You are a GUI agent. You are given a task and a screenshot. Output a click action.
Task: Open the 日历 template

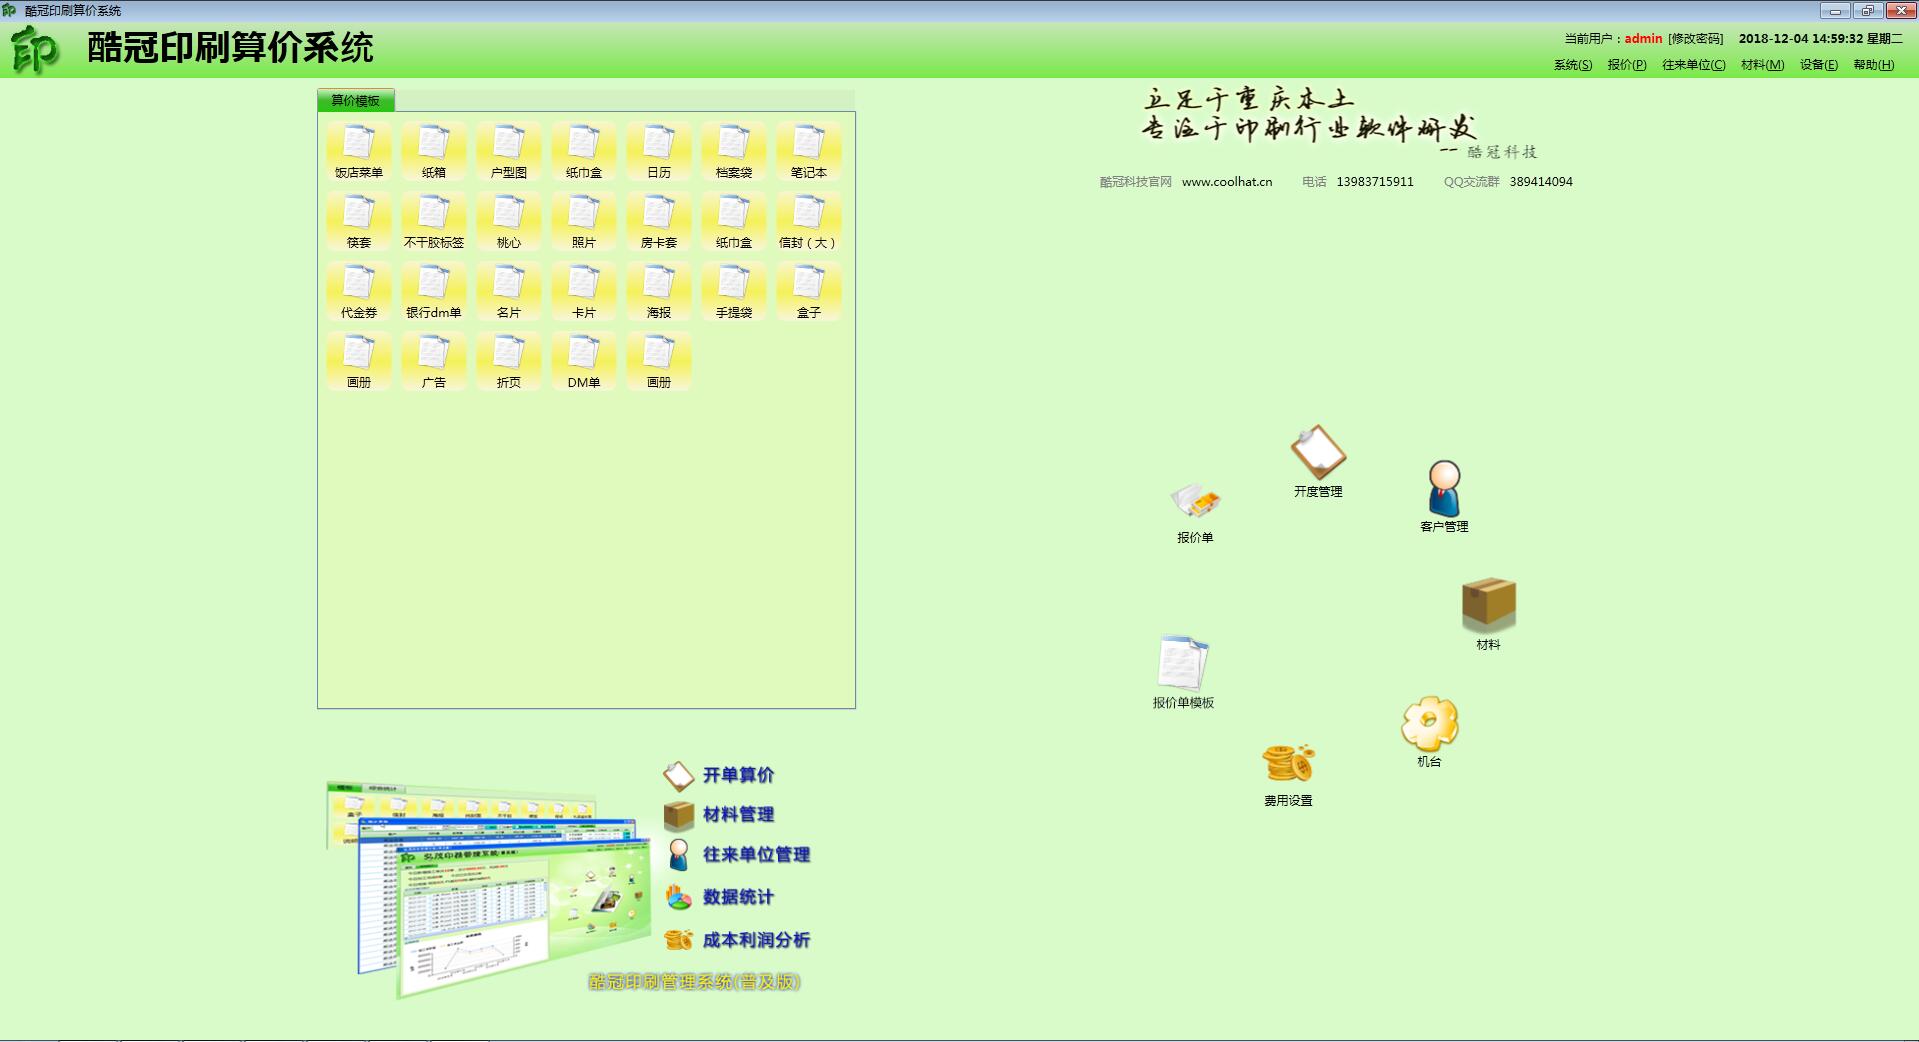(x=659, y=152)
